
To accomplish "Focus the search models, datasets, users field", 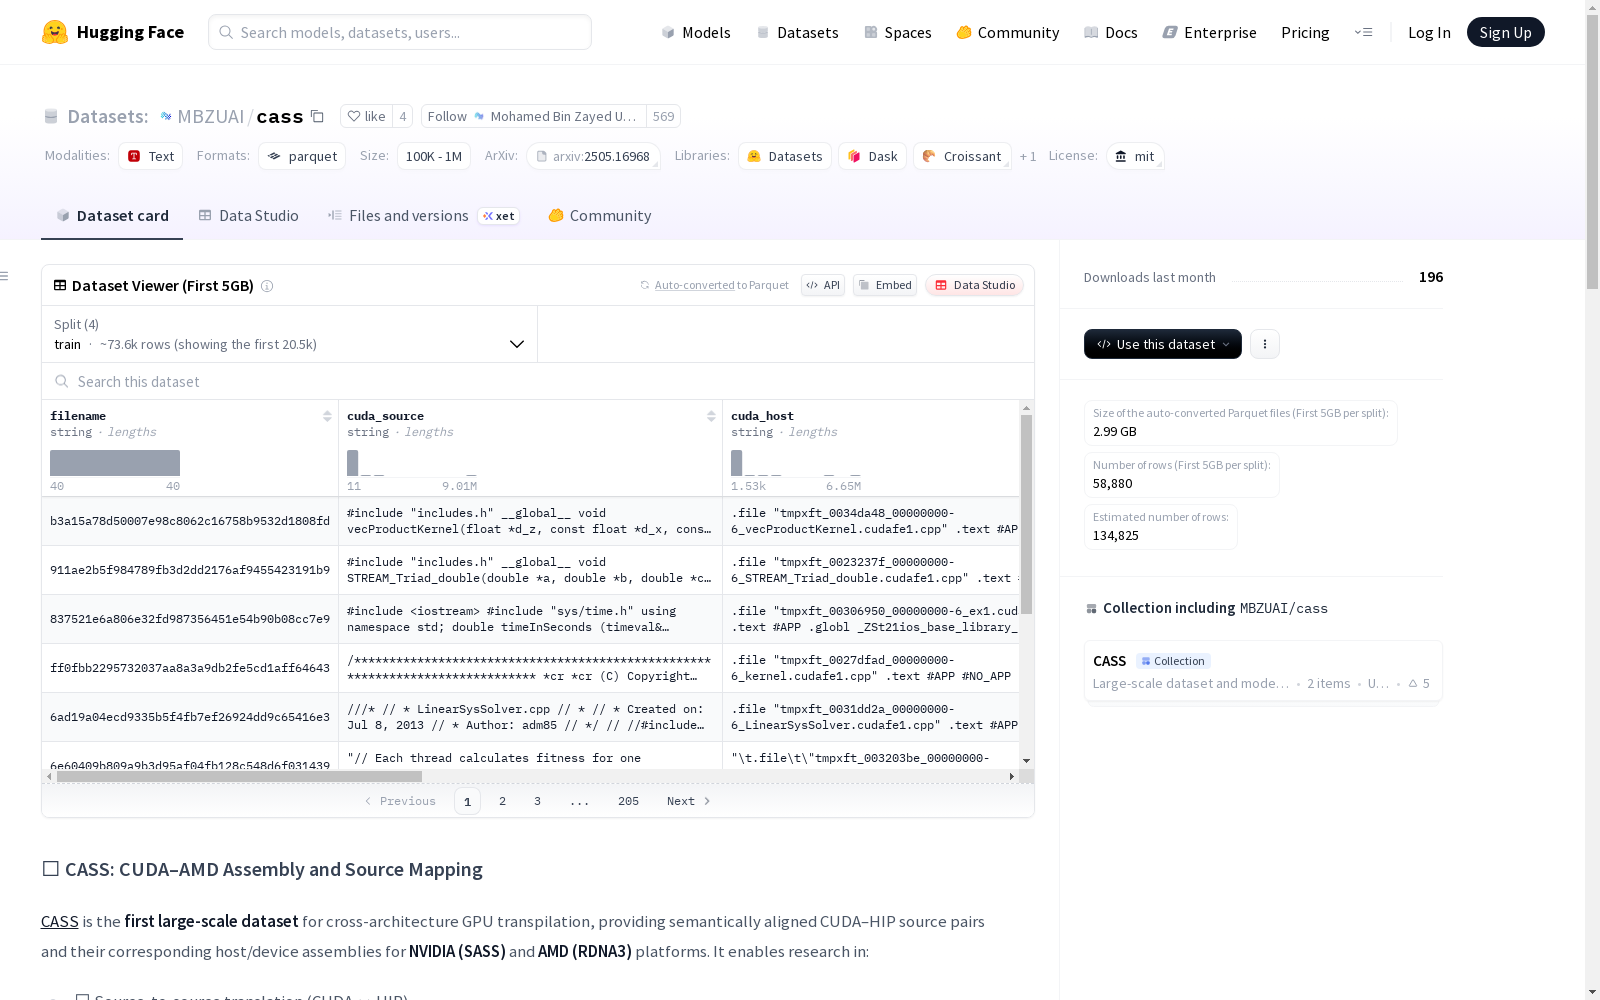I will coord(400,32).
